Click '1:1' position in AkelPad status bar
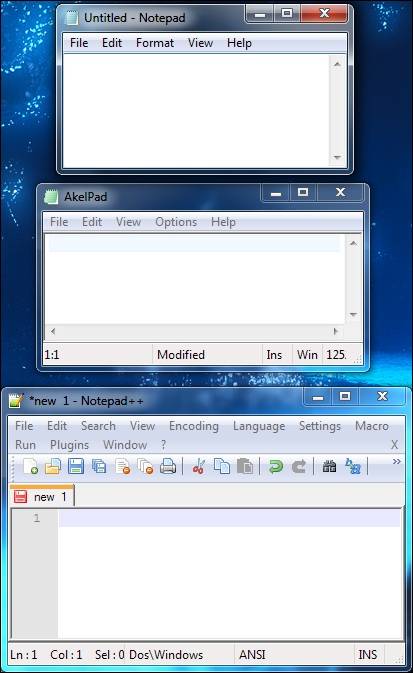Image resolution: width=413 pixels, height=673 pixels. 52,355
